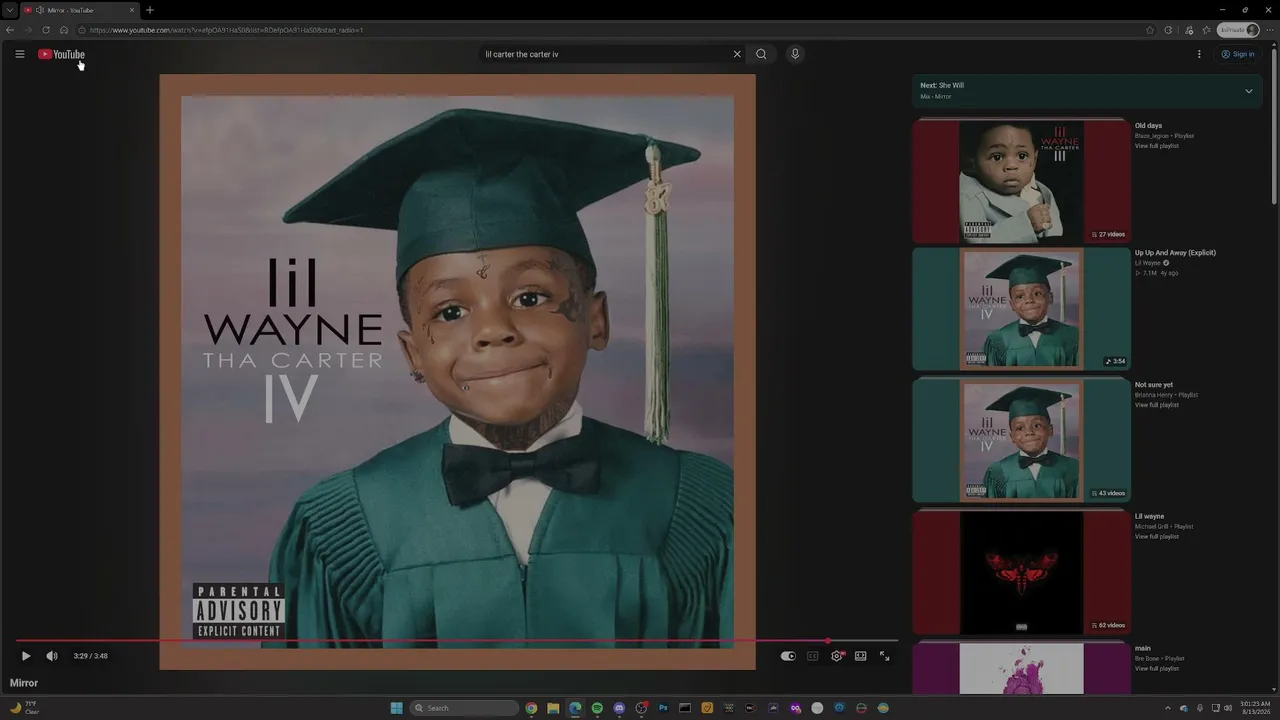The image size is (1280, 720).
Task: Open the Windows Start menu
Action: pos(397,708)
